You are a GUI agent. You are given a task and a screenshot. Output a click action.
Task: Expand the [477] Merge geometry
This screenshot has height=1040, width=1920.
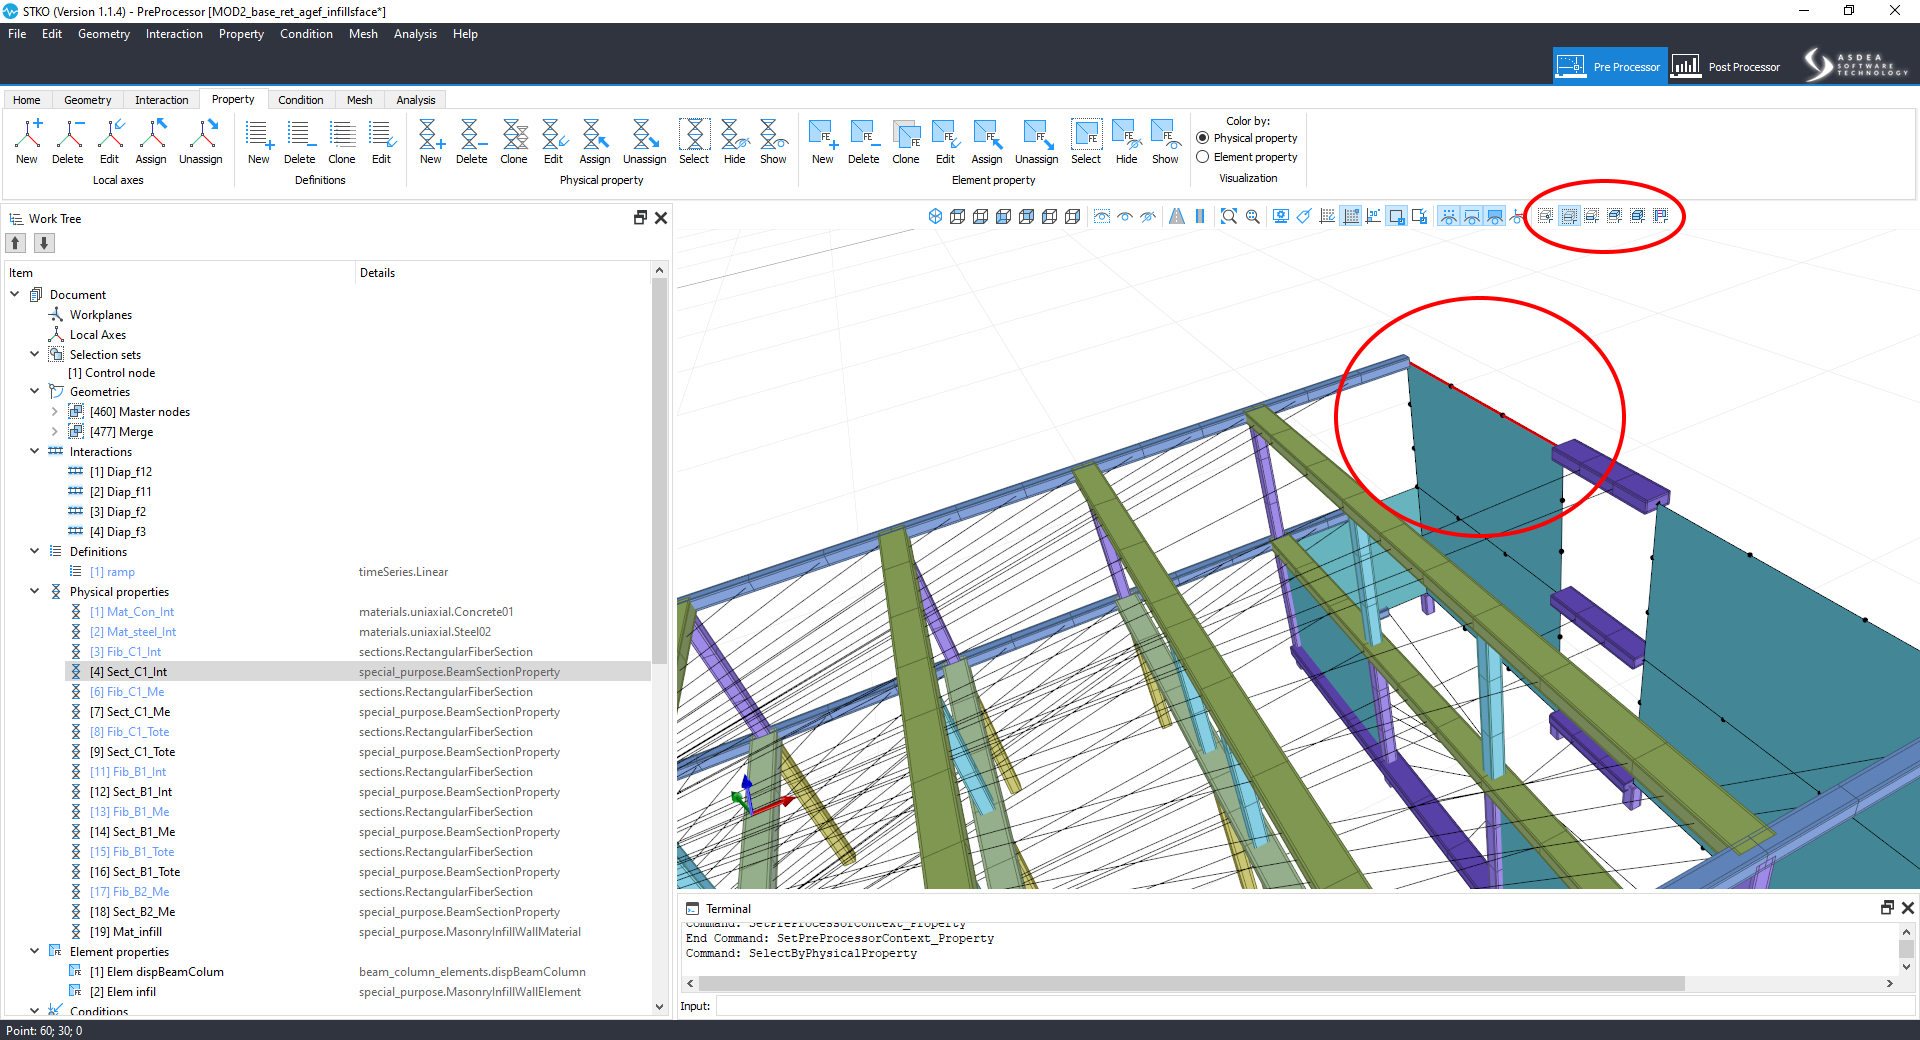pos(55,431)
